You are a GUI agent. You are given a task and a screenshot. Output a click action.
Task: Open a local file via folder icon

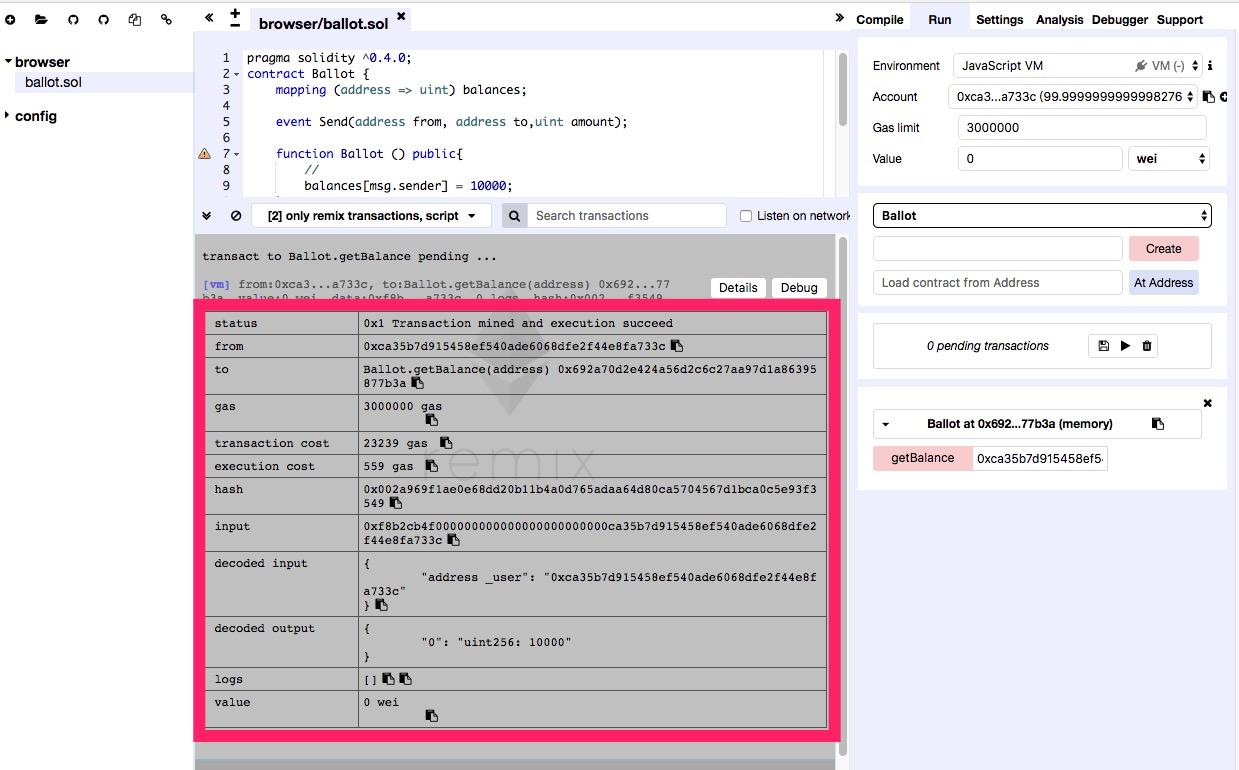[x=41, y=19]
